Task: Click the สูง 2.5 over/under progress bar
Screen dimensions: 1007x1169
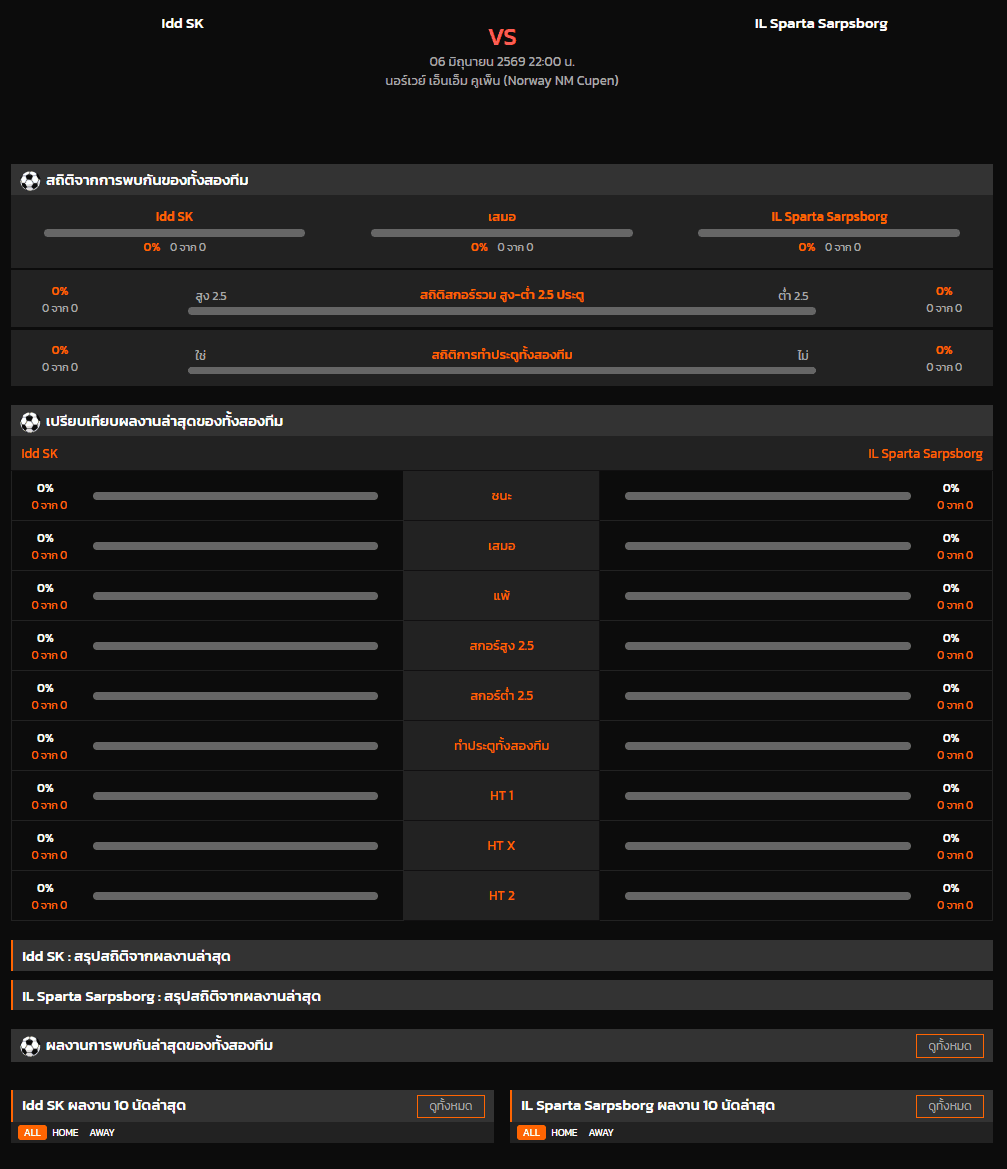Action: [x=502, y=312]
